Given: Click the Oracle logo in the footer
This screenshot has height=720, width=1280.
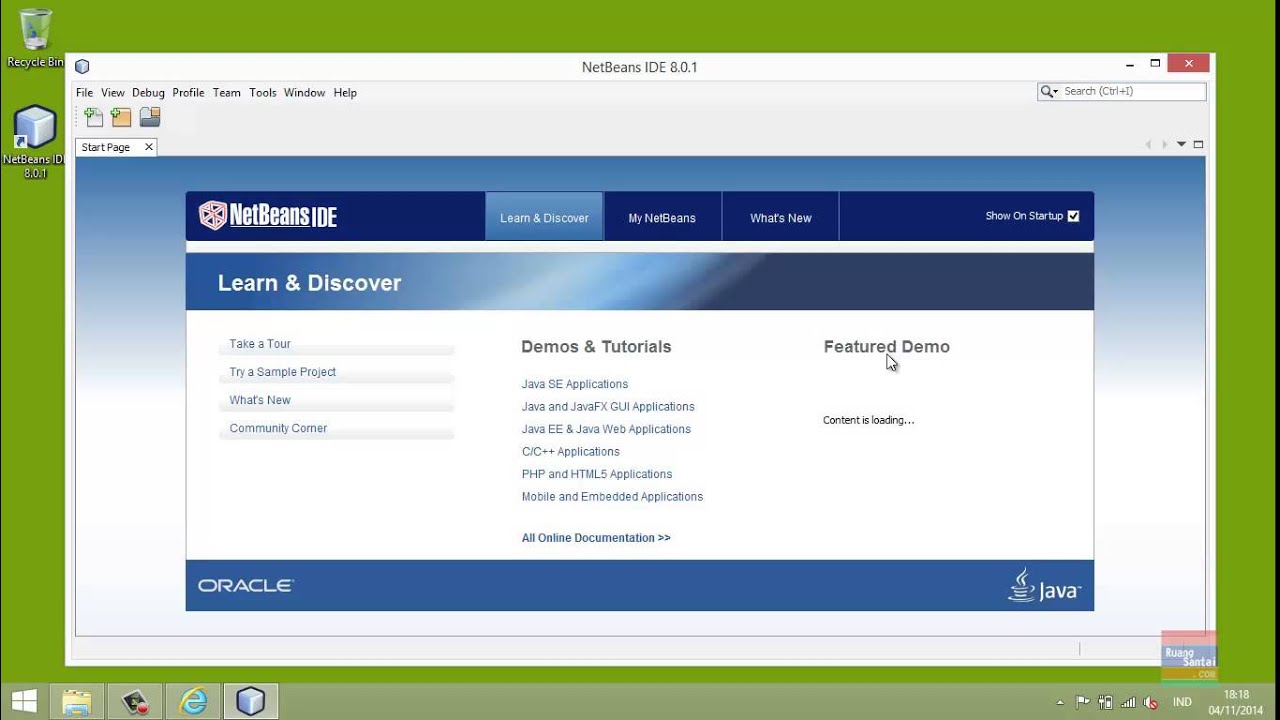Looking at the screenshot, I should pyautogui.click(x=245, y=586).
